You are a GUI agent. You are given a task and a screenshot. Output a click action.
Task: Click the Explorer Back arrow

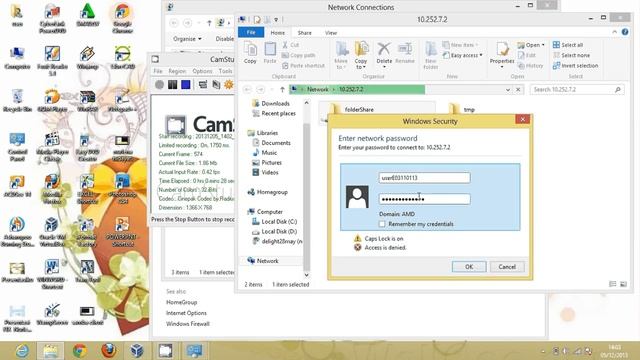[x=247, y=89]
